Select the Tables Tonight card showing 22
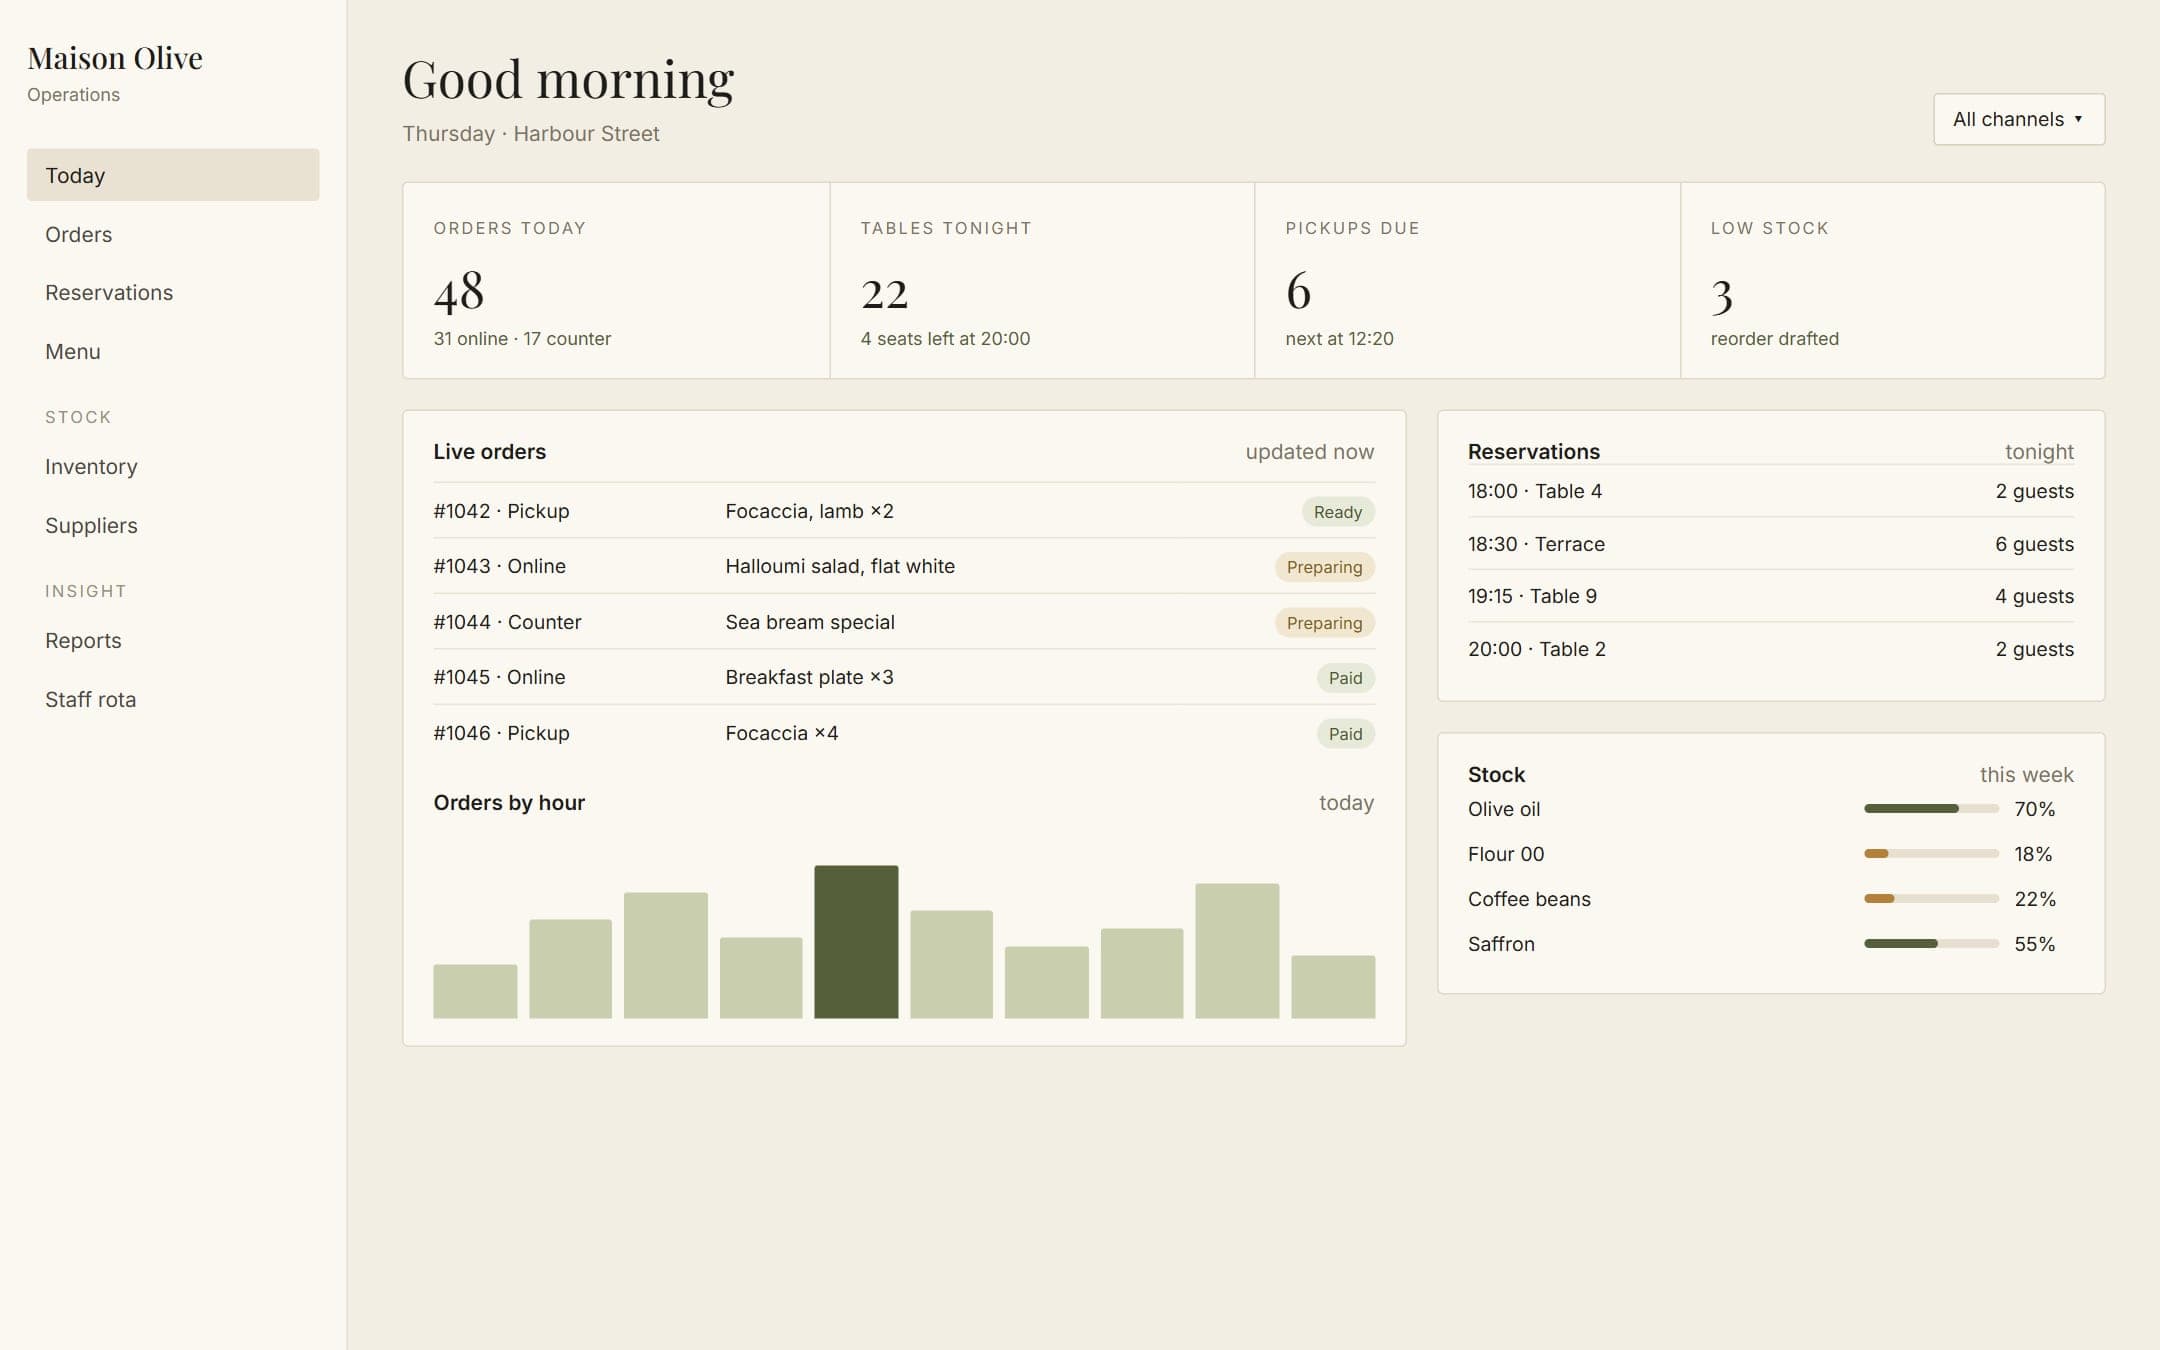The height and width of the screenshot is (1350, 2160). 1042,280
